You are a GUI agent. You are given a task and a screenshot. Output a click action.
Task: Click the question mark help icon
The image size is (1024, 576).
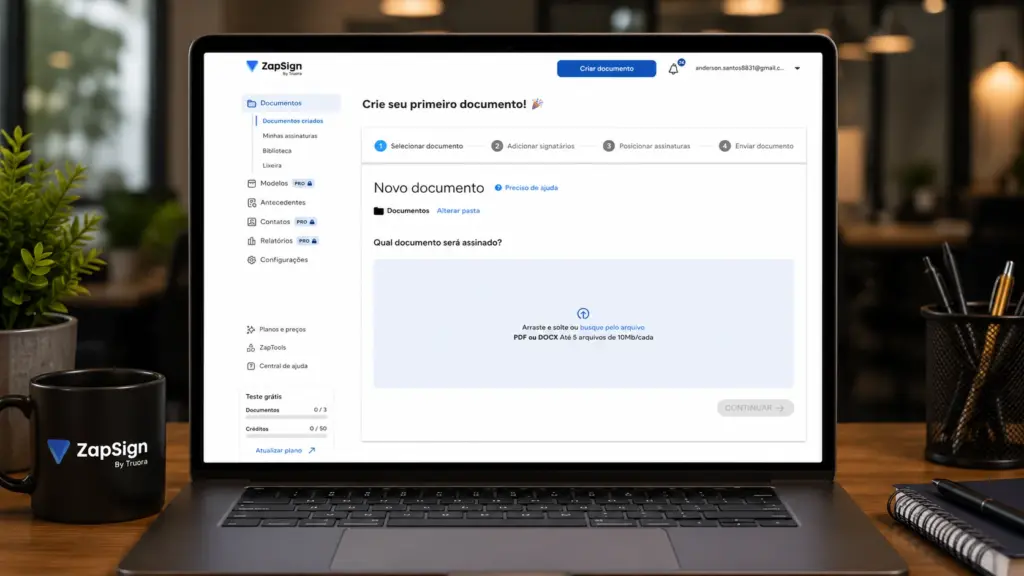point(498,188)
